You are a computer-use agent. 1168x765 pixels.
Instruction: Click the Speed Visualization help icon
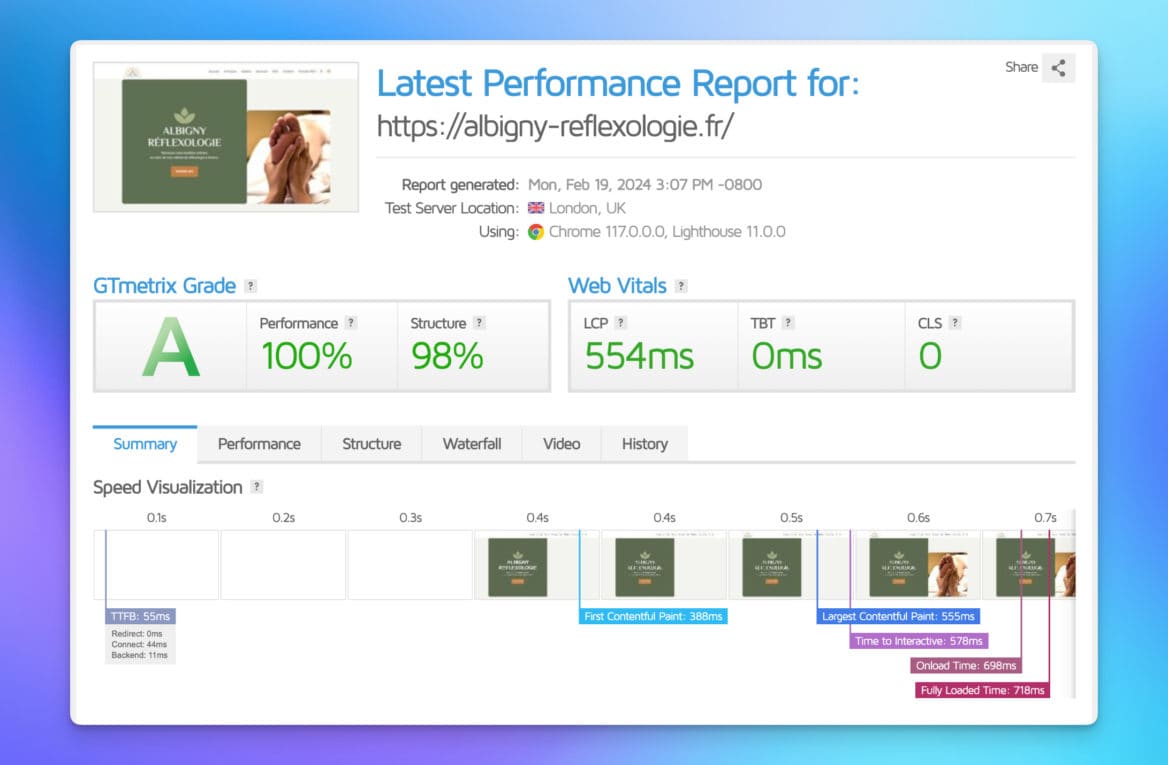click(257, 486)
